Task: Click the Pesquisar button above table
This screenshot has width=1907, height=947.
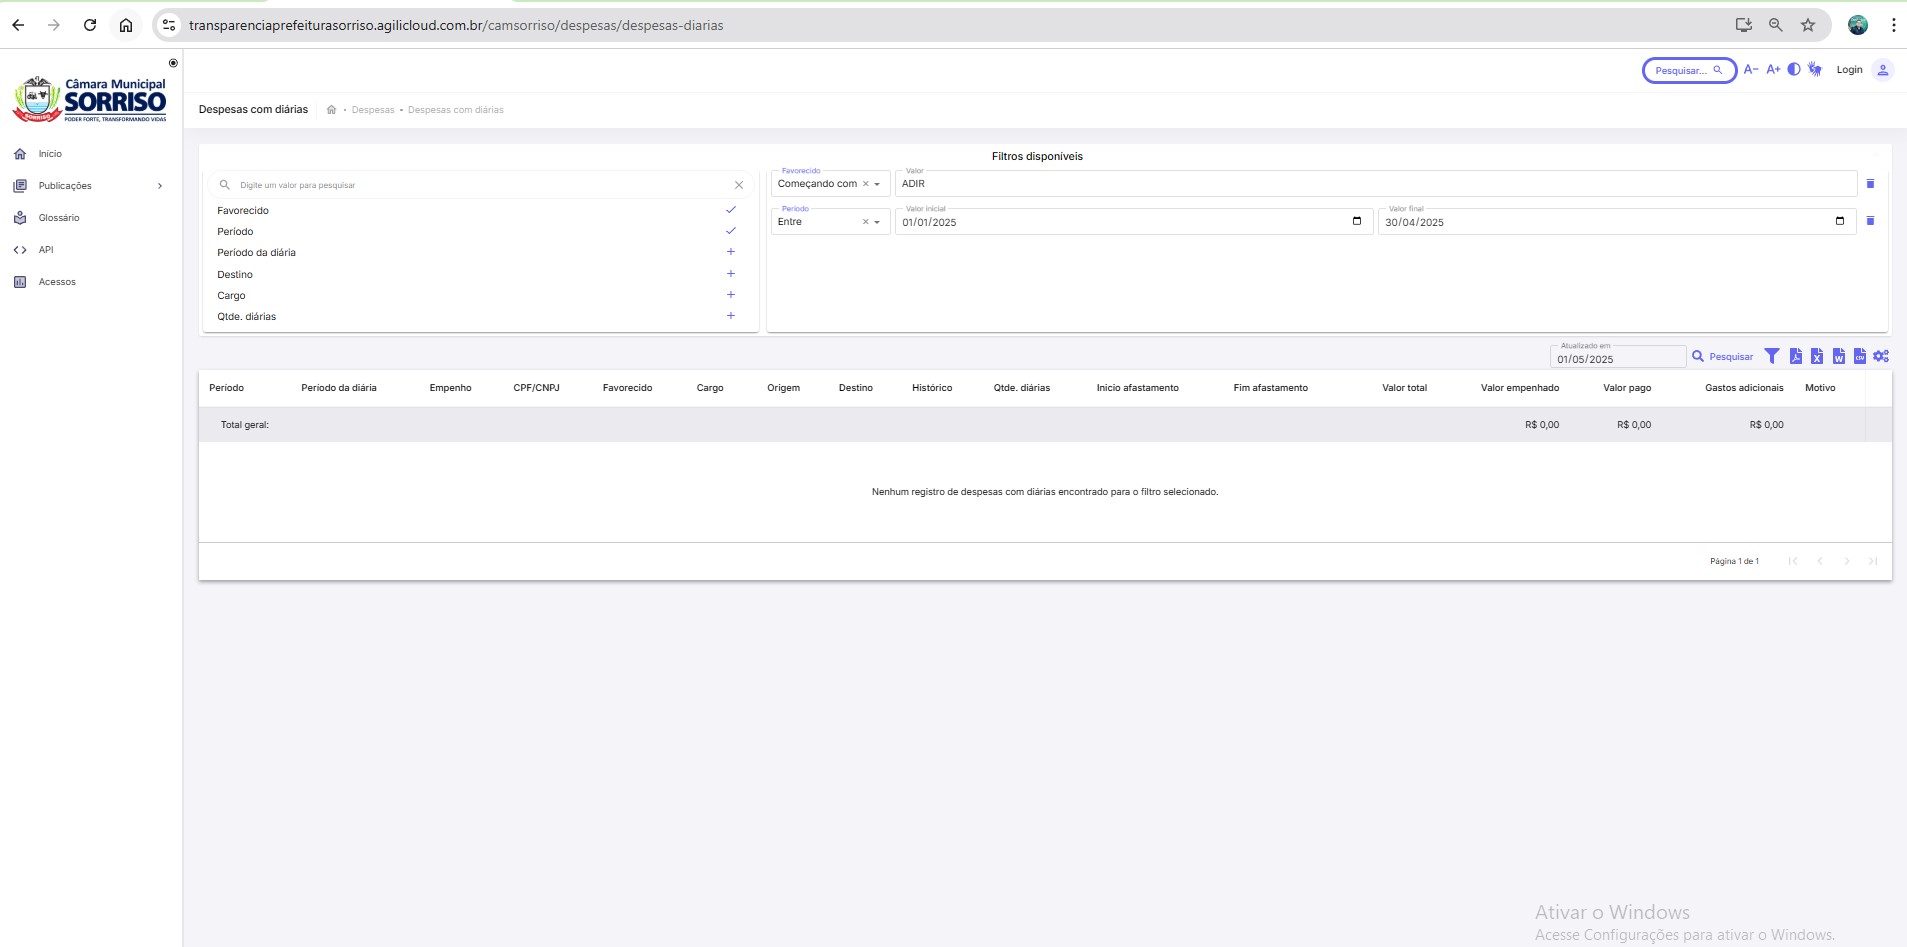Action: point(1722,357)
